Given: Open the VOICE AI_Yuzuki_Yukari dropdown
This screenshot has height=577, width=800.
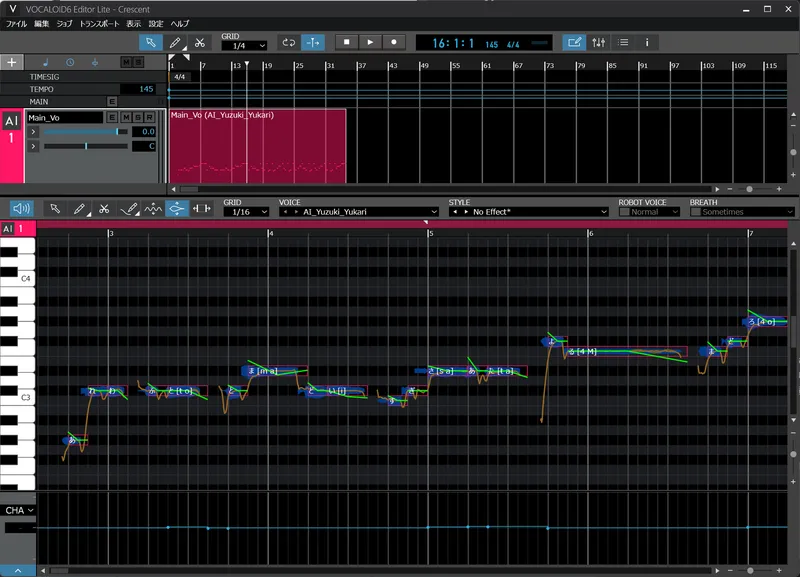Looking at the screenshot, I should [x=359, y=212].
